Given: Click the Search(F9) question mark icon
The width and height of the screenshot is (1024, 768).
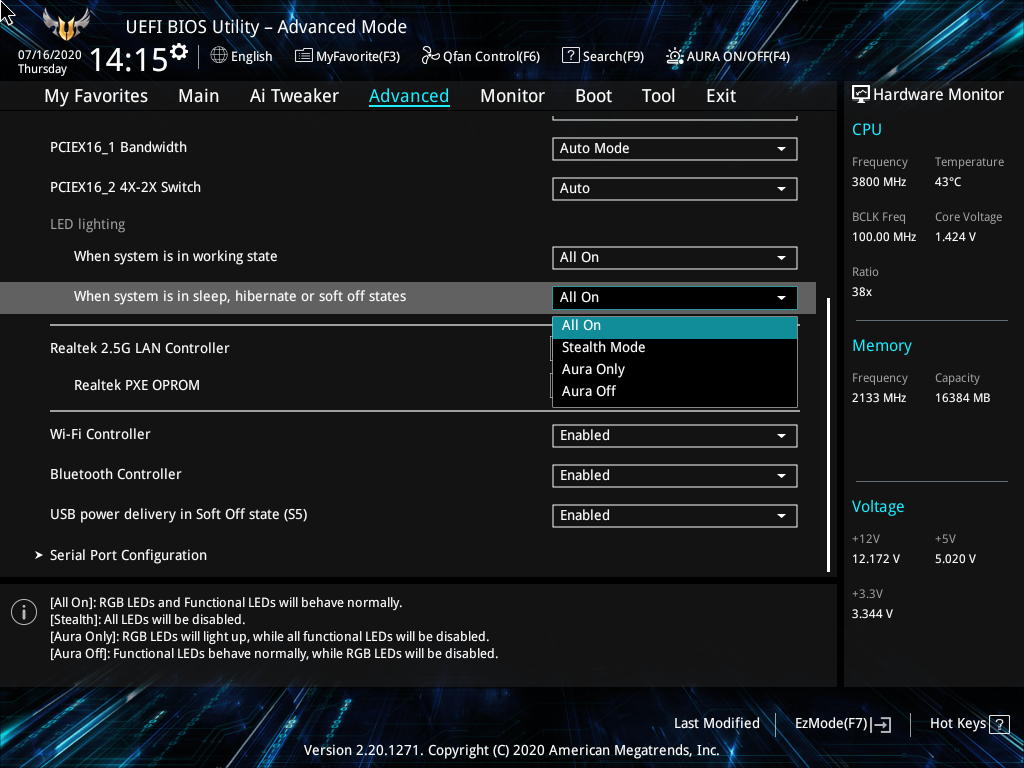Looking at the screenshot, I should click(x=570, y=56).
